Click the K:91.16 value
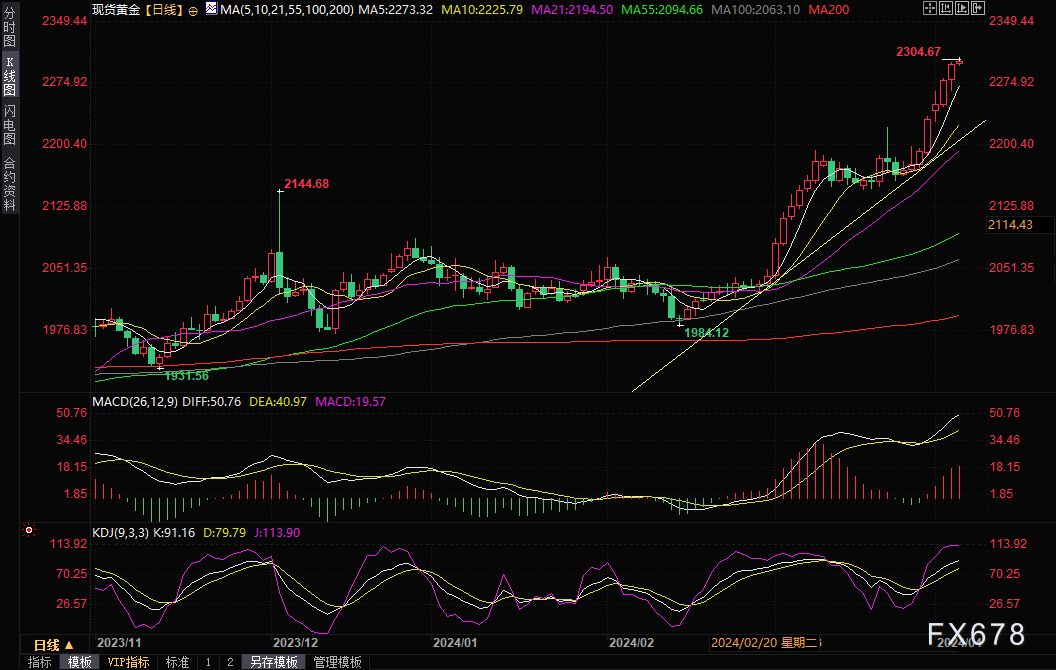1056x670 pixels. coord(174,533)
